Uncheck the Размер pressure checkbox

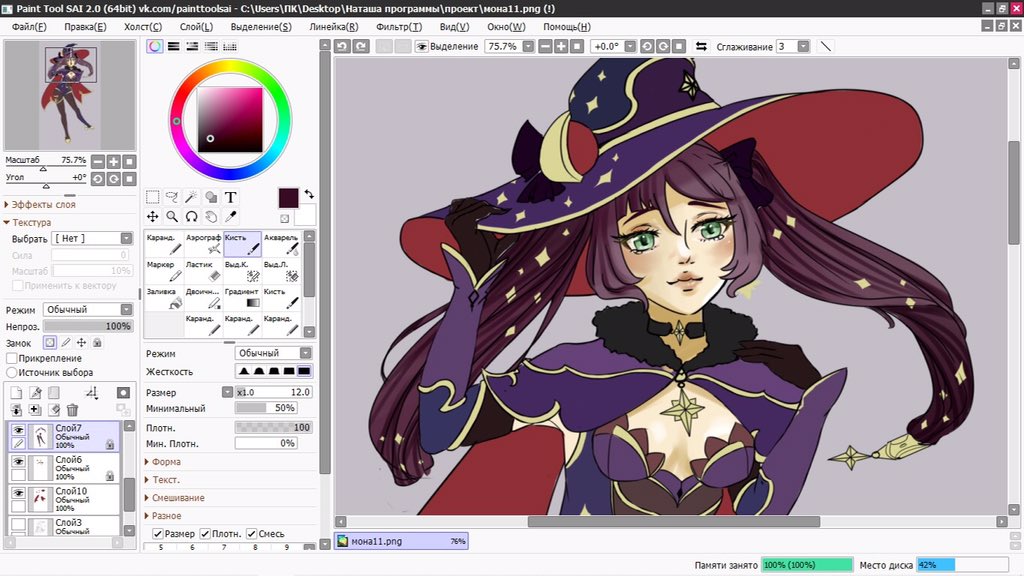coord(157,534)
